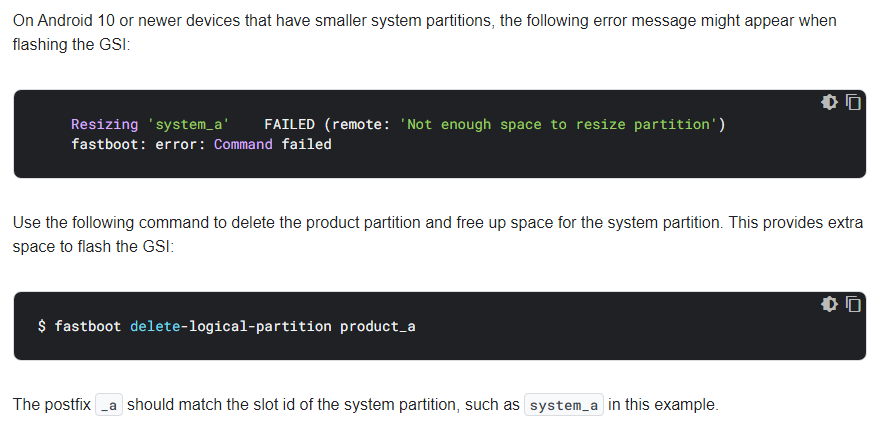
Task: Click the word fastboot after the $ prompt
Action: point(87,326)
